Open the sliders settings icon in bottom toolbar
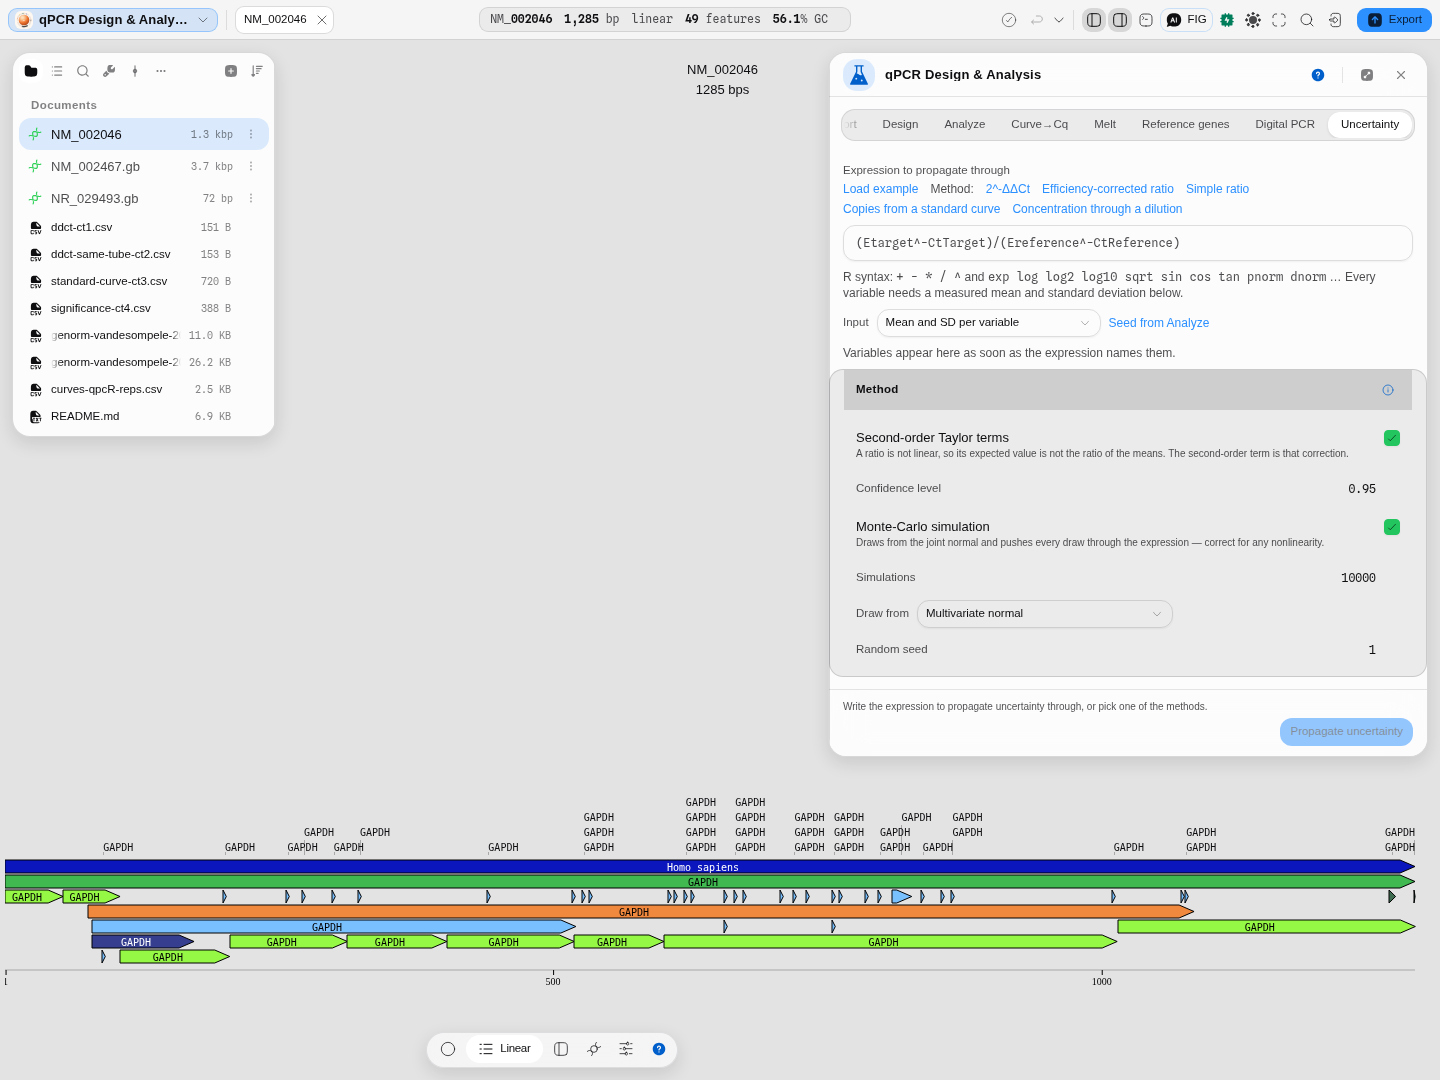Viewport: 1440px width, 1080px height. 626,1049
